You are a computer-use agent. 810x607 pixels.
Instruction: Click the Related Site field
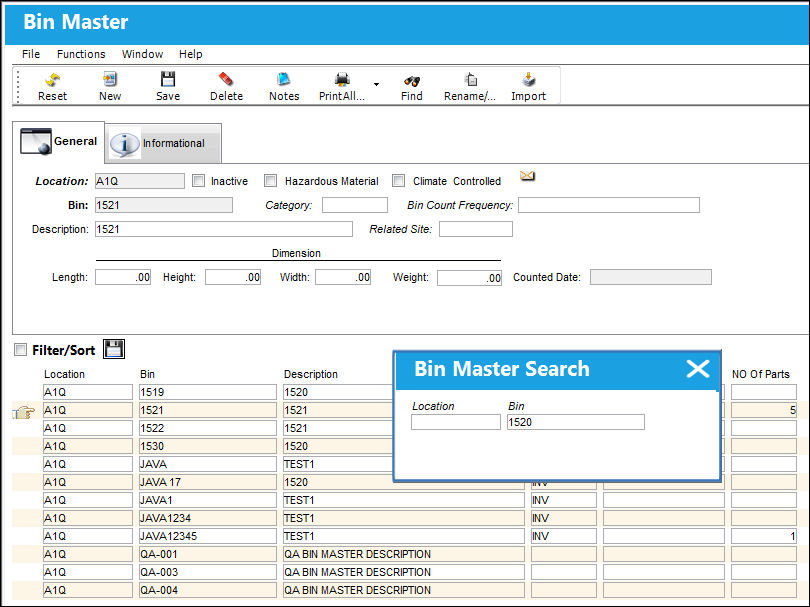(x=476, y=229)
